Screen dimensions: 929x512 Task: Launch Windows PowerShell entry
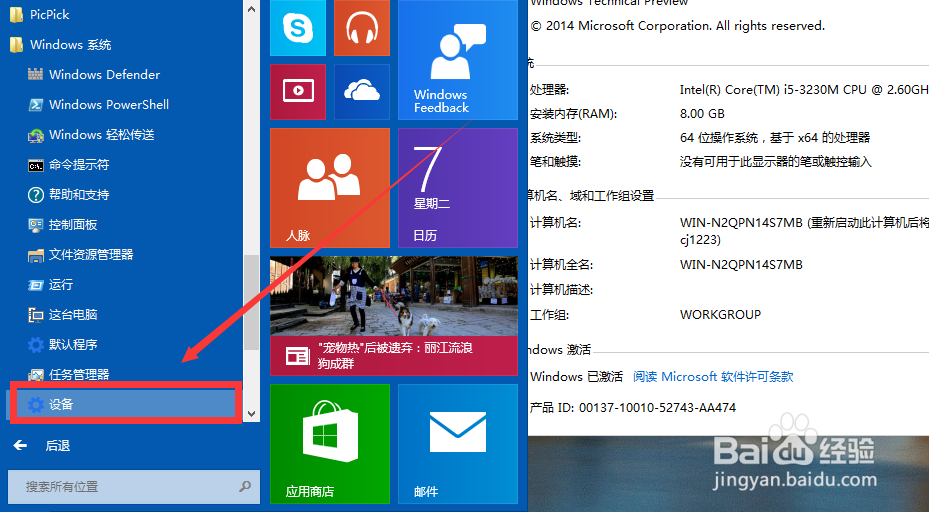[x=109, y=105]
